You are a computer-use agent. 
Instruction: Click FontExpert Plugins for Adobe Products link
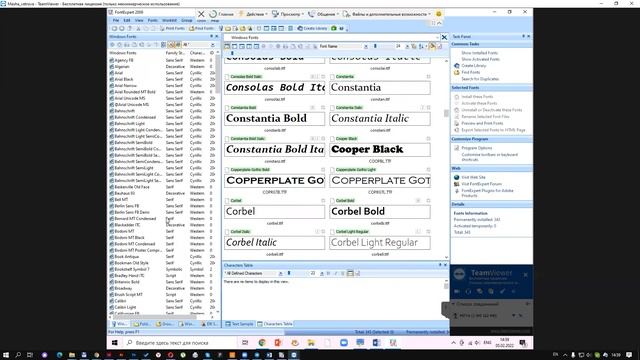[x=487, y=193]
